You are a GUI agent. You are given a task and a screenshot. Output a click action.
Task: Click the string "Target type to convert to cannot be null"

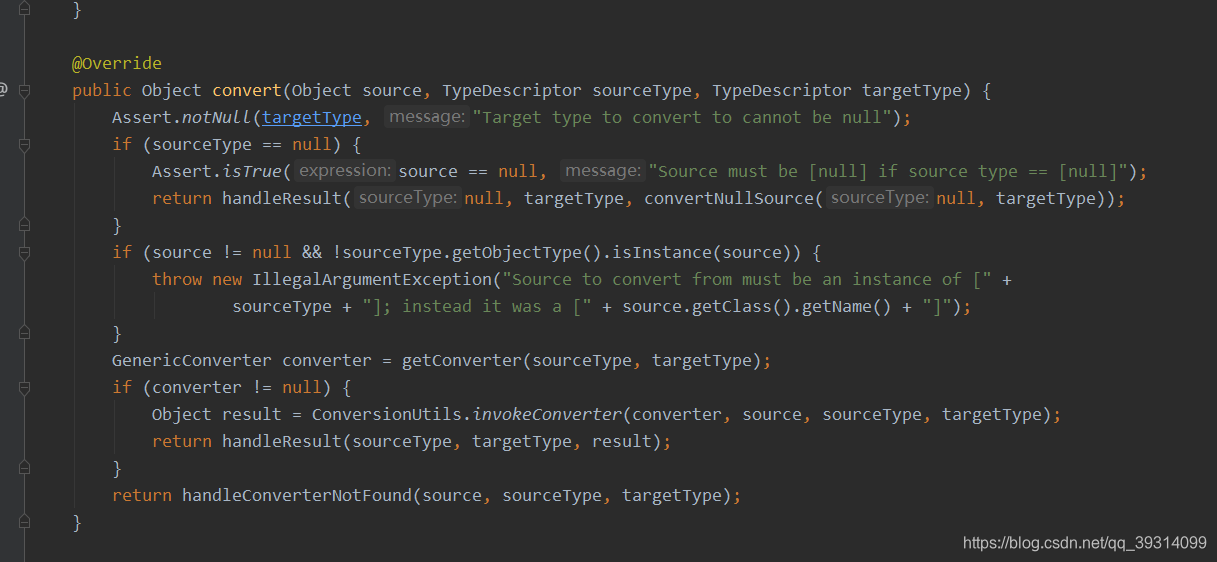point(682,117)
